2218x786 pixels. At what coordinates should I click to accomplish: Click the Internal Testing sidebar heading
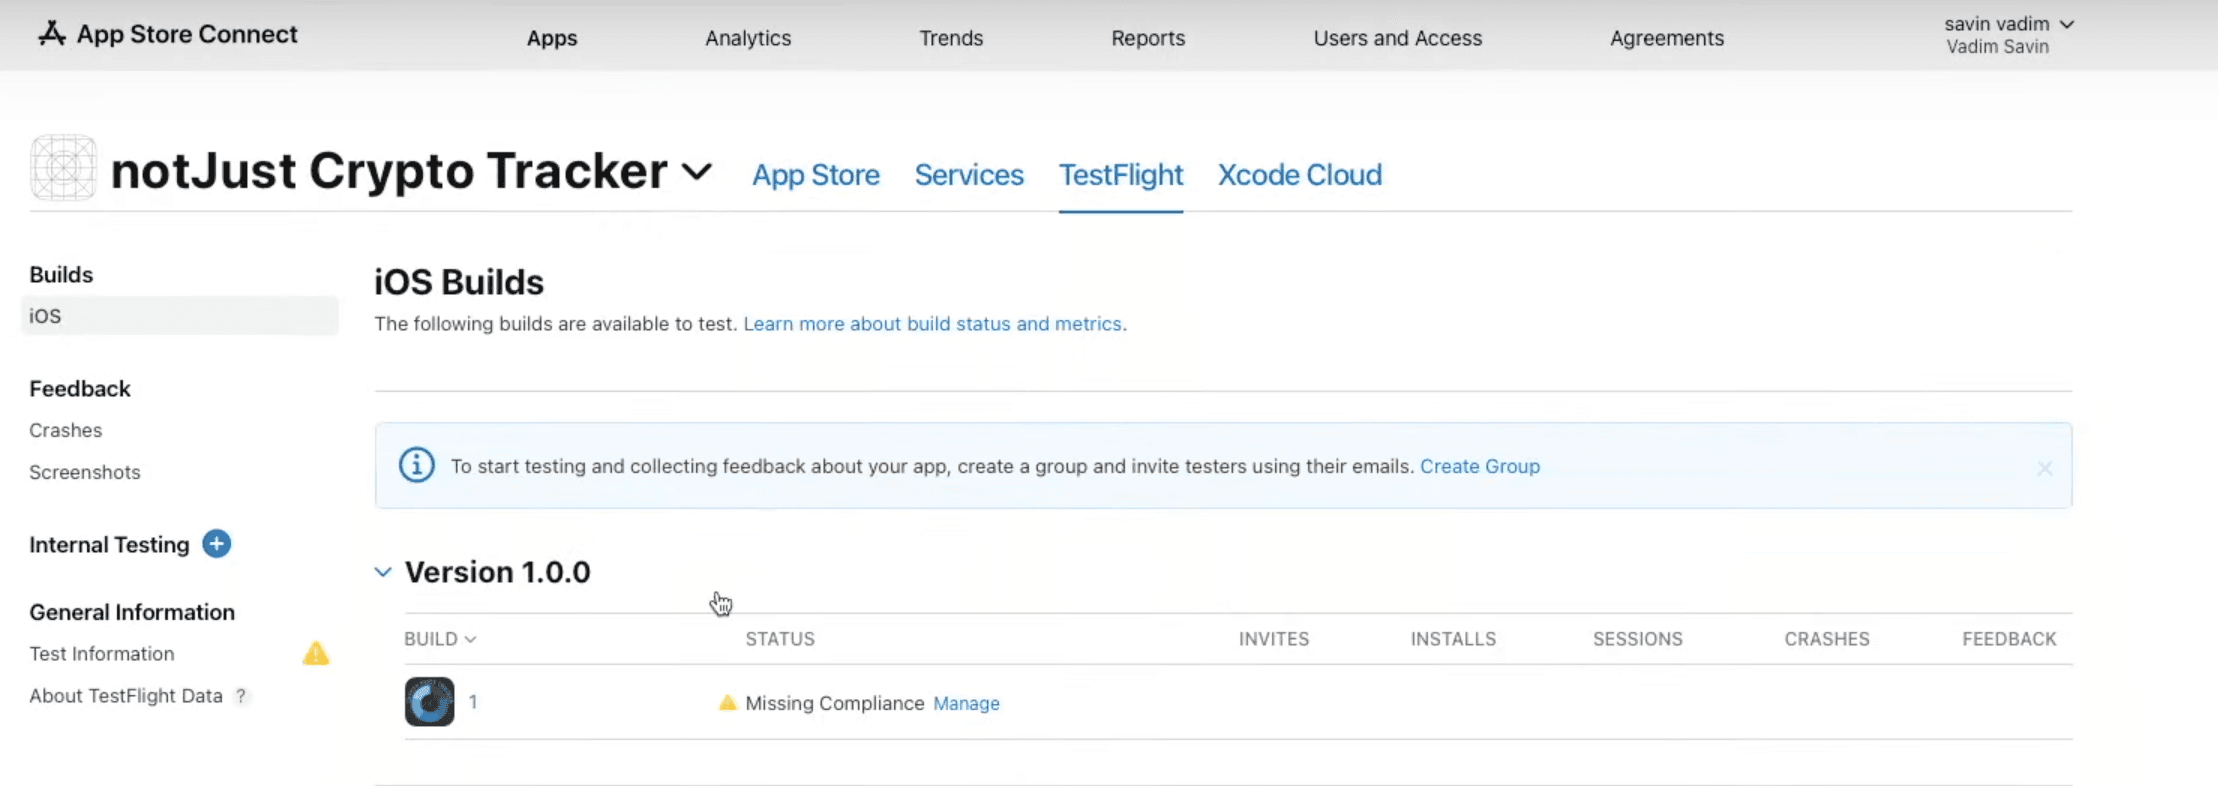click(109, 545)
